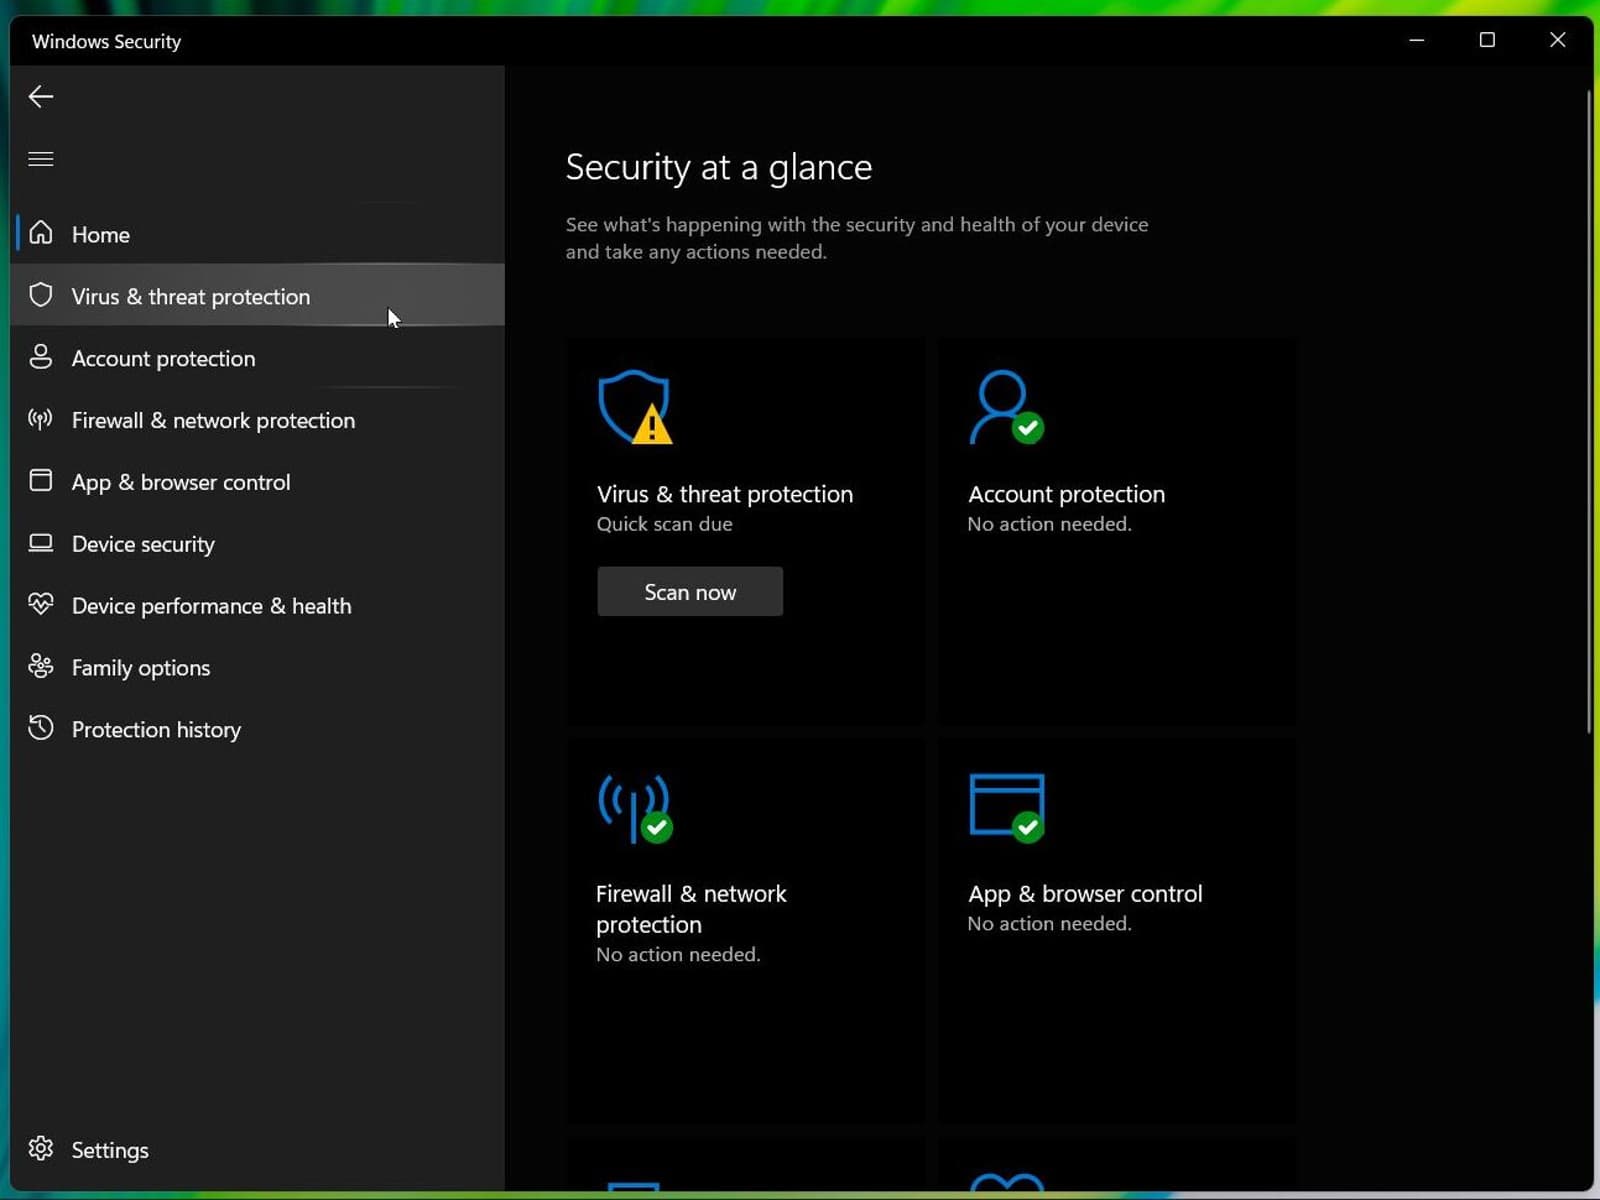
Task: Open Home in the sidebar
Action: (257, 234)
